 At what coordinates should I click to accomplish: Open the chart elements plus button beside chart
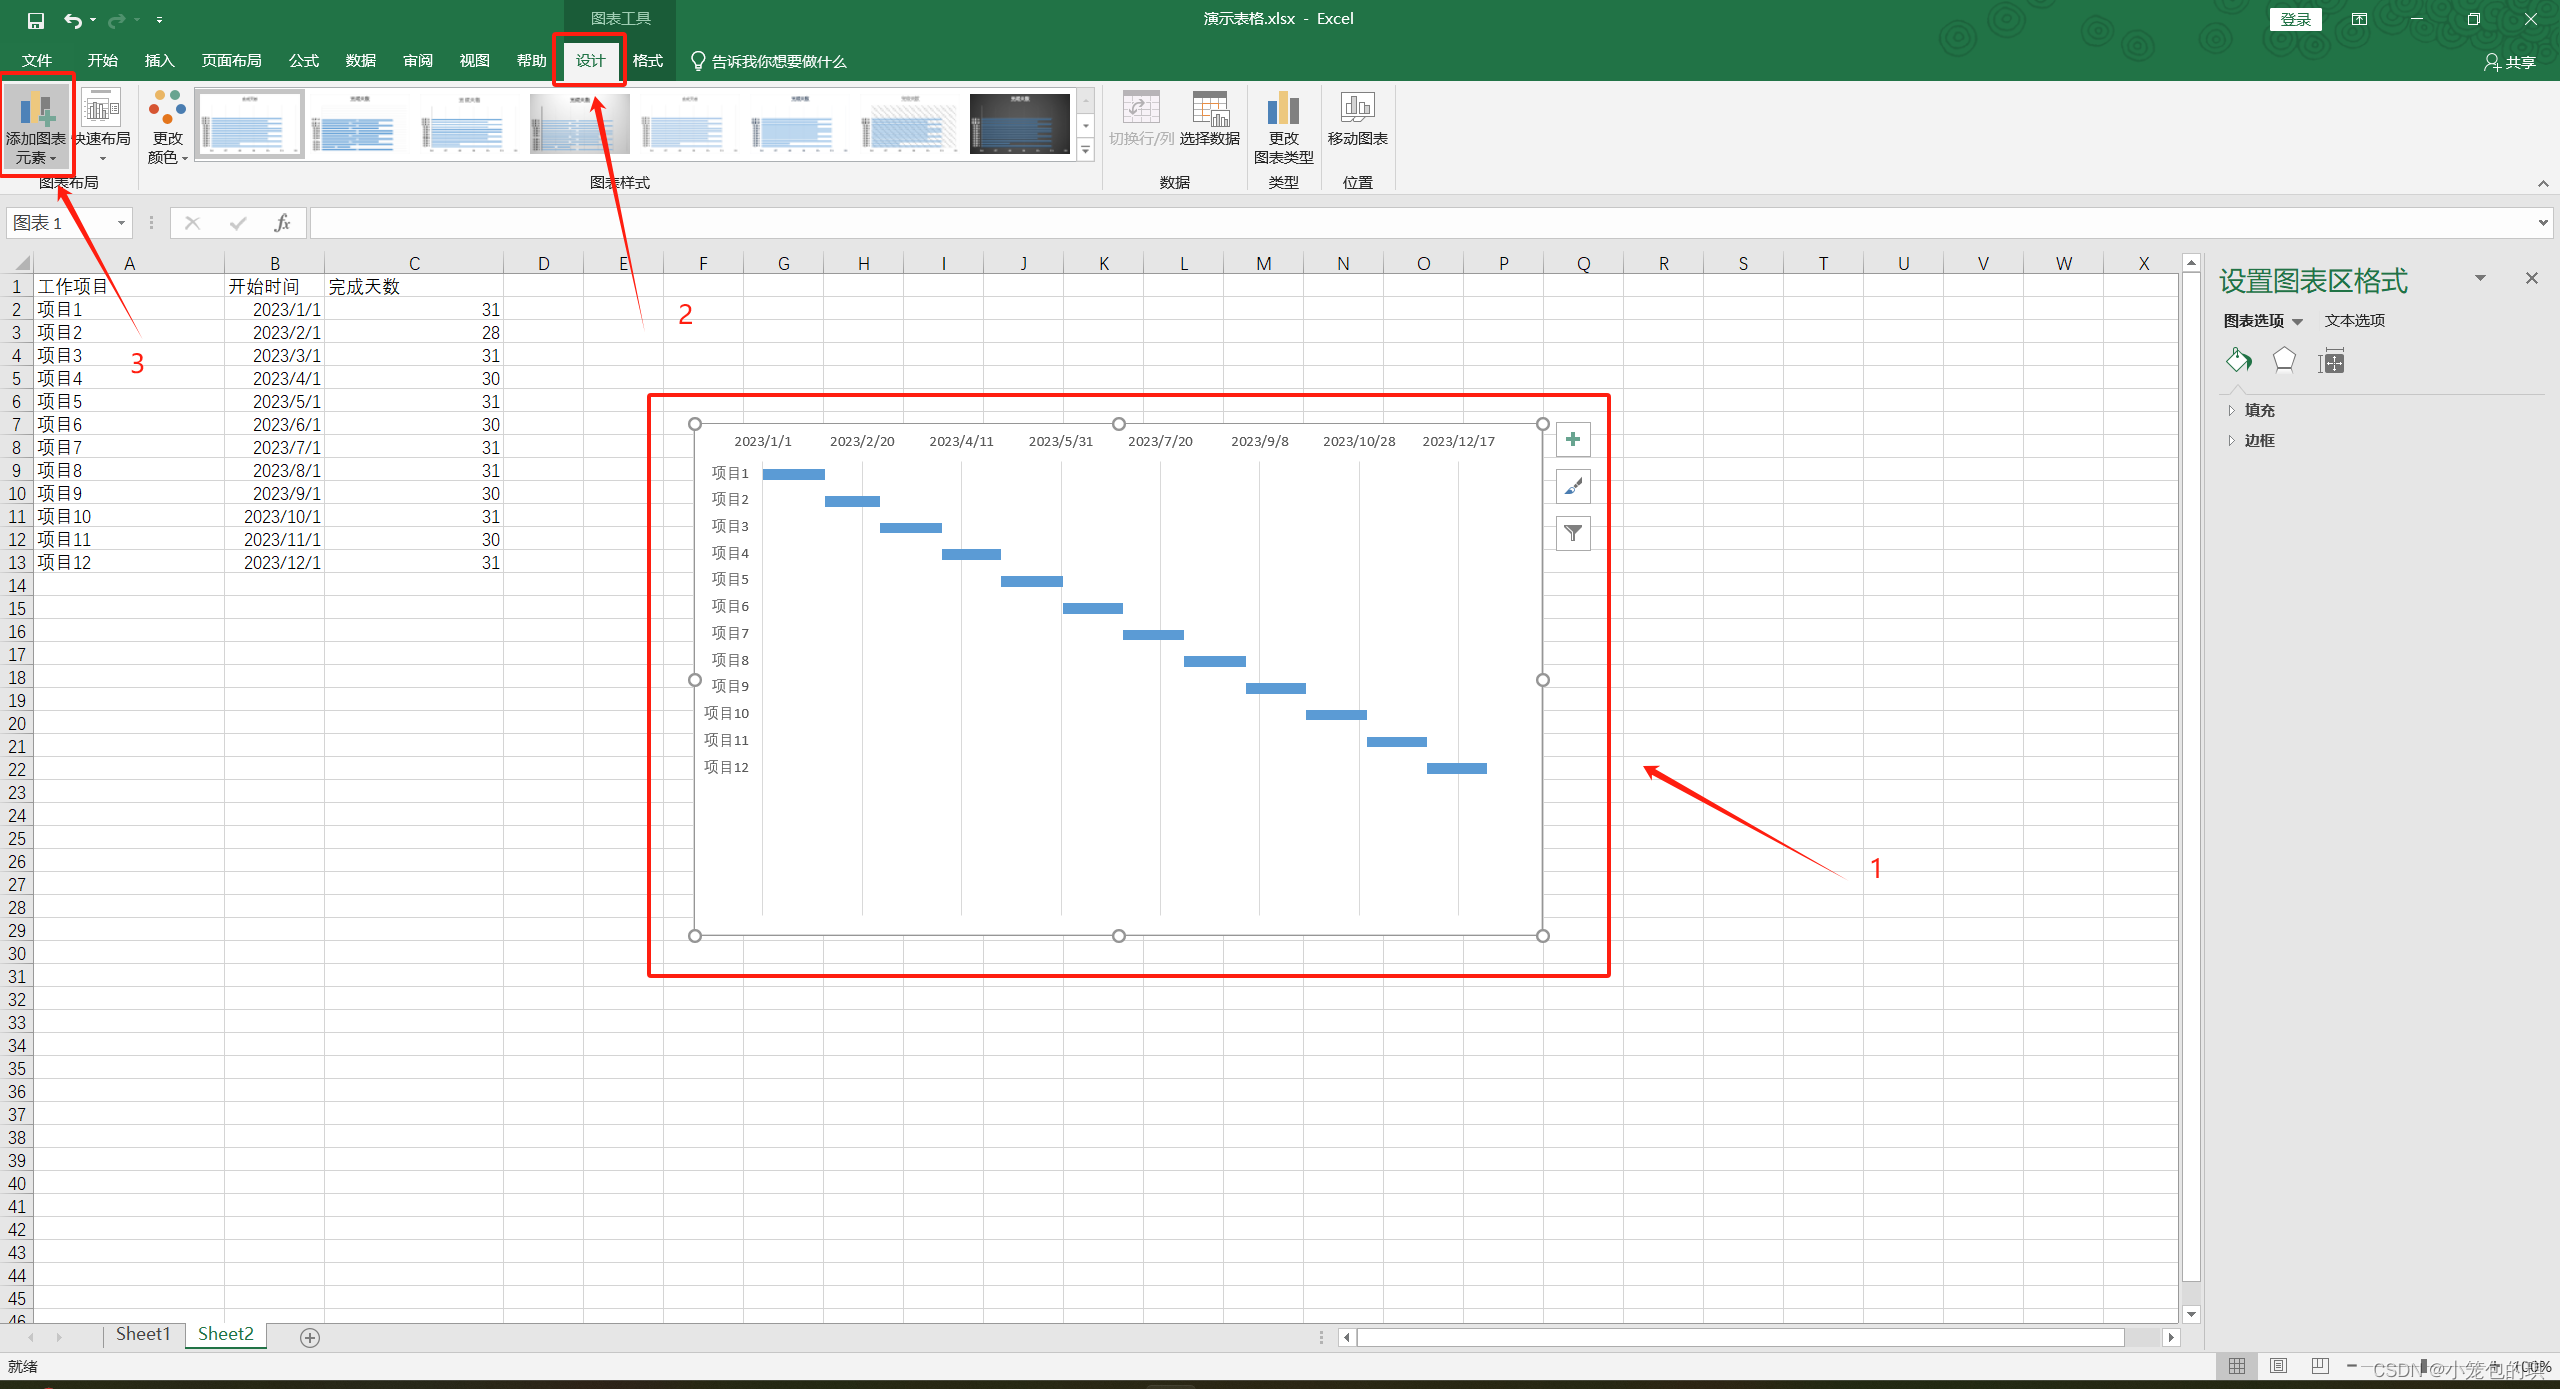point(1572,439)
